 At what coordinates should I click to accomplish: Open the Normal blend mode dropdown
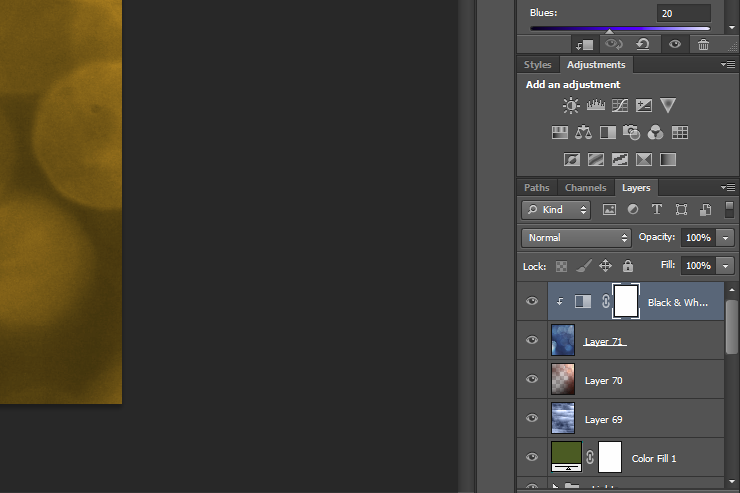click(x=576, y=238)
